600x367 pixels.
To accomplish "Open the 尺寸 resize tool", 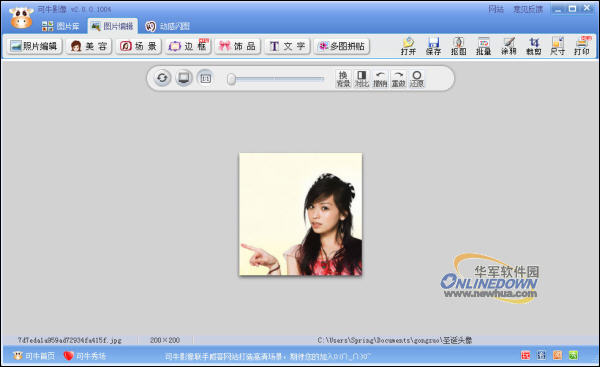I will (x=558, y=46).
